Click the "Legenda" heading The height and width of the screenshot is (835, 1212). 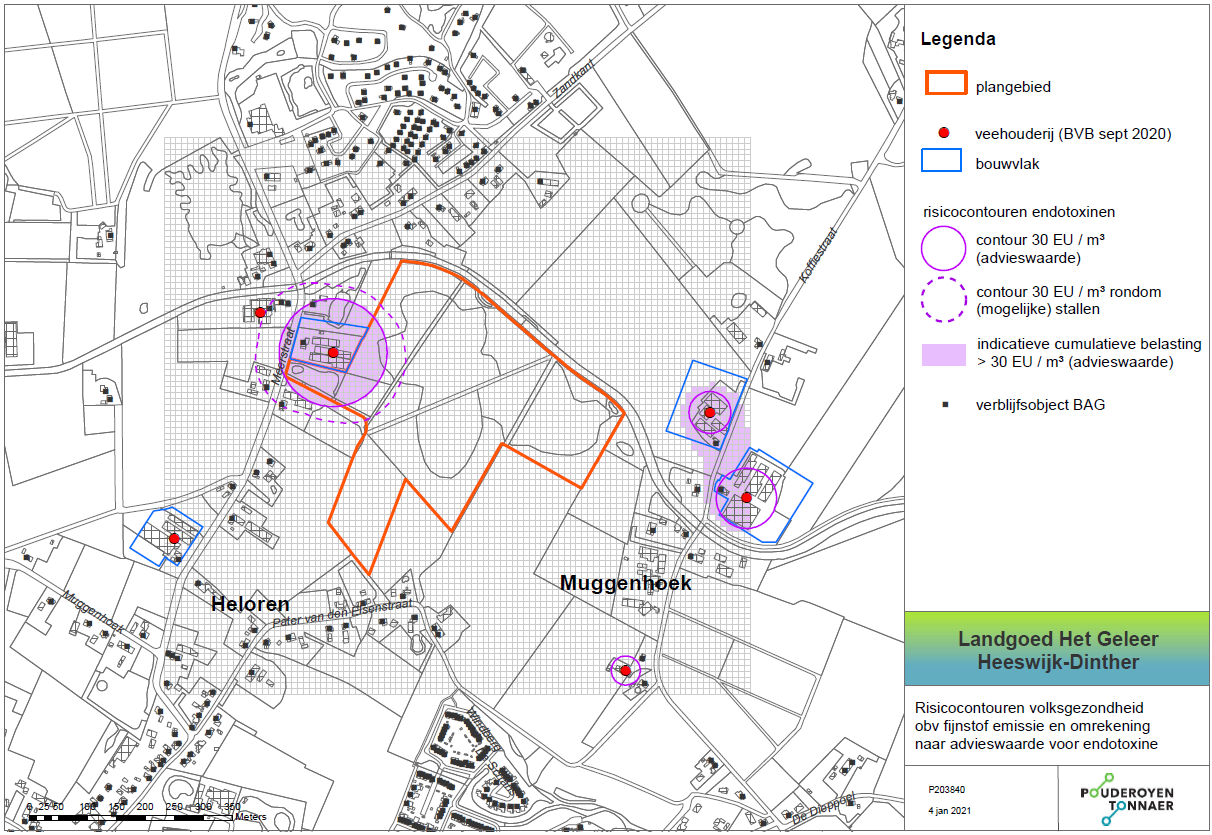pyautogui.click(x=957, y=40)
